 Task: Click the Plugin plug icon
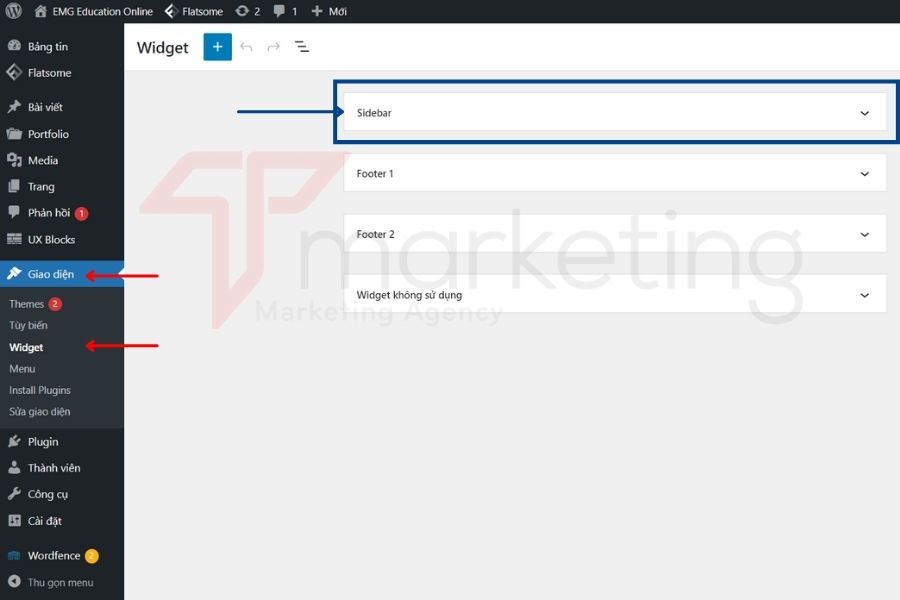tap(14, 442)
